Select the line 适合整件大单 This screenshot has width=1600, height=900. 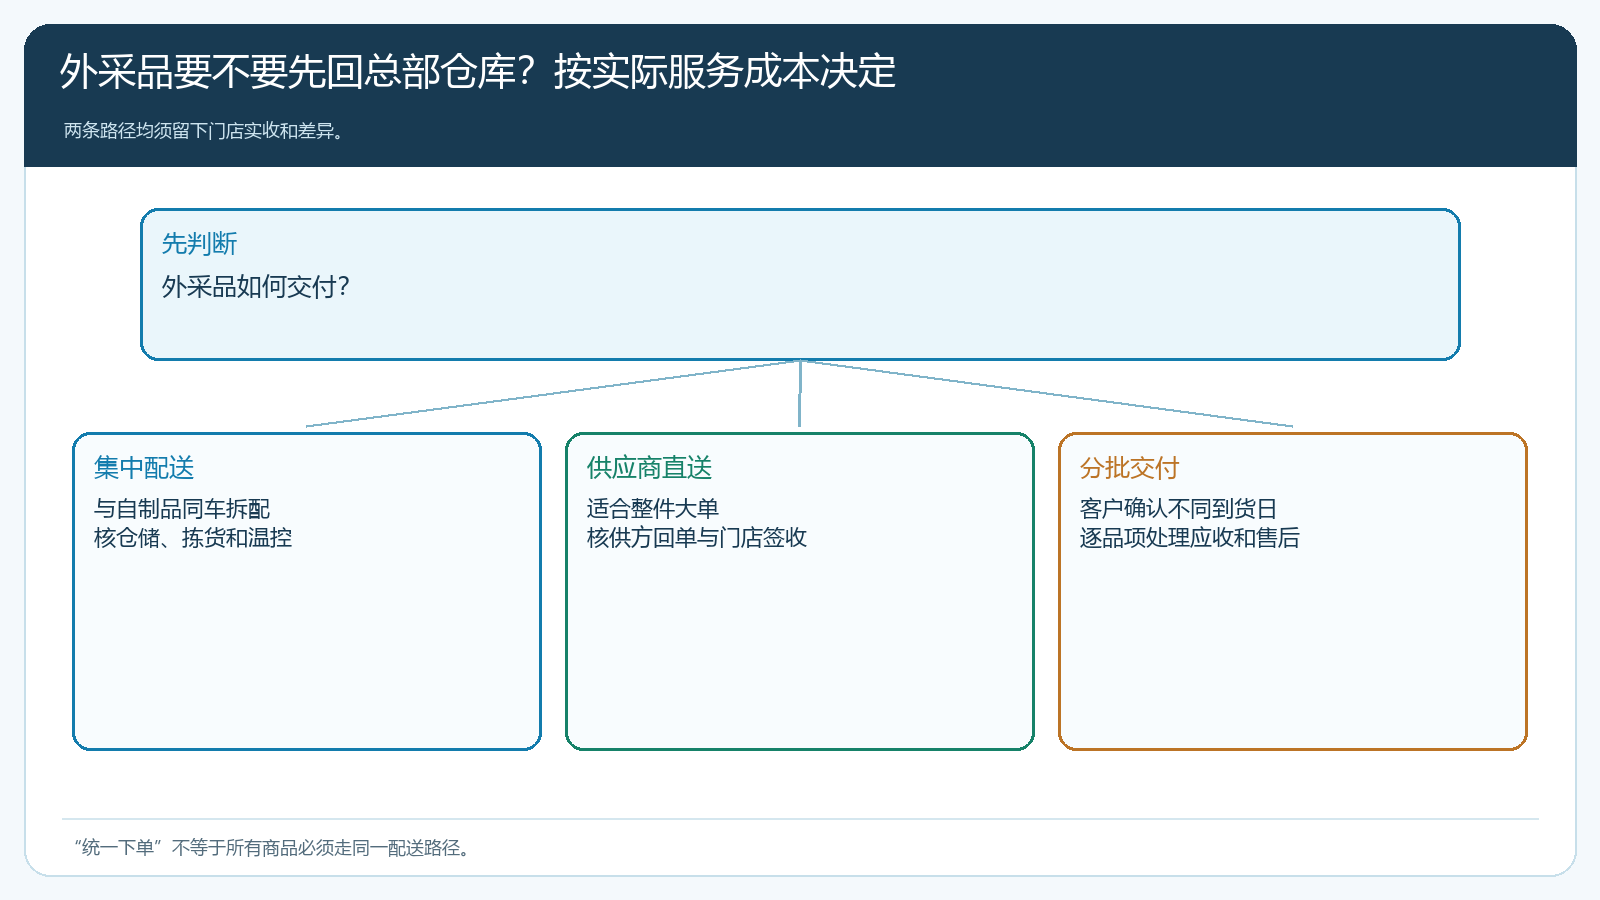653,509
